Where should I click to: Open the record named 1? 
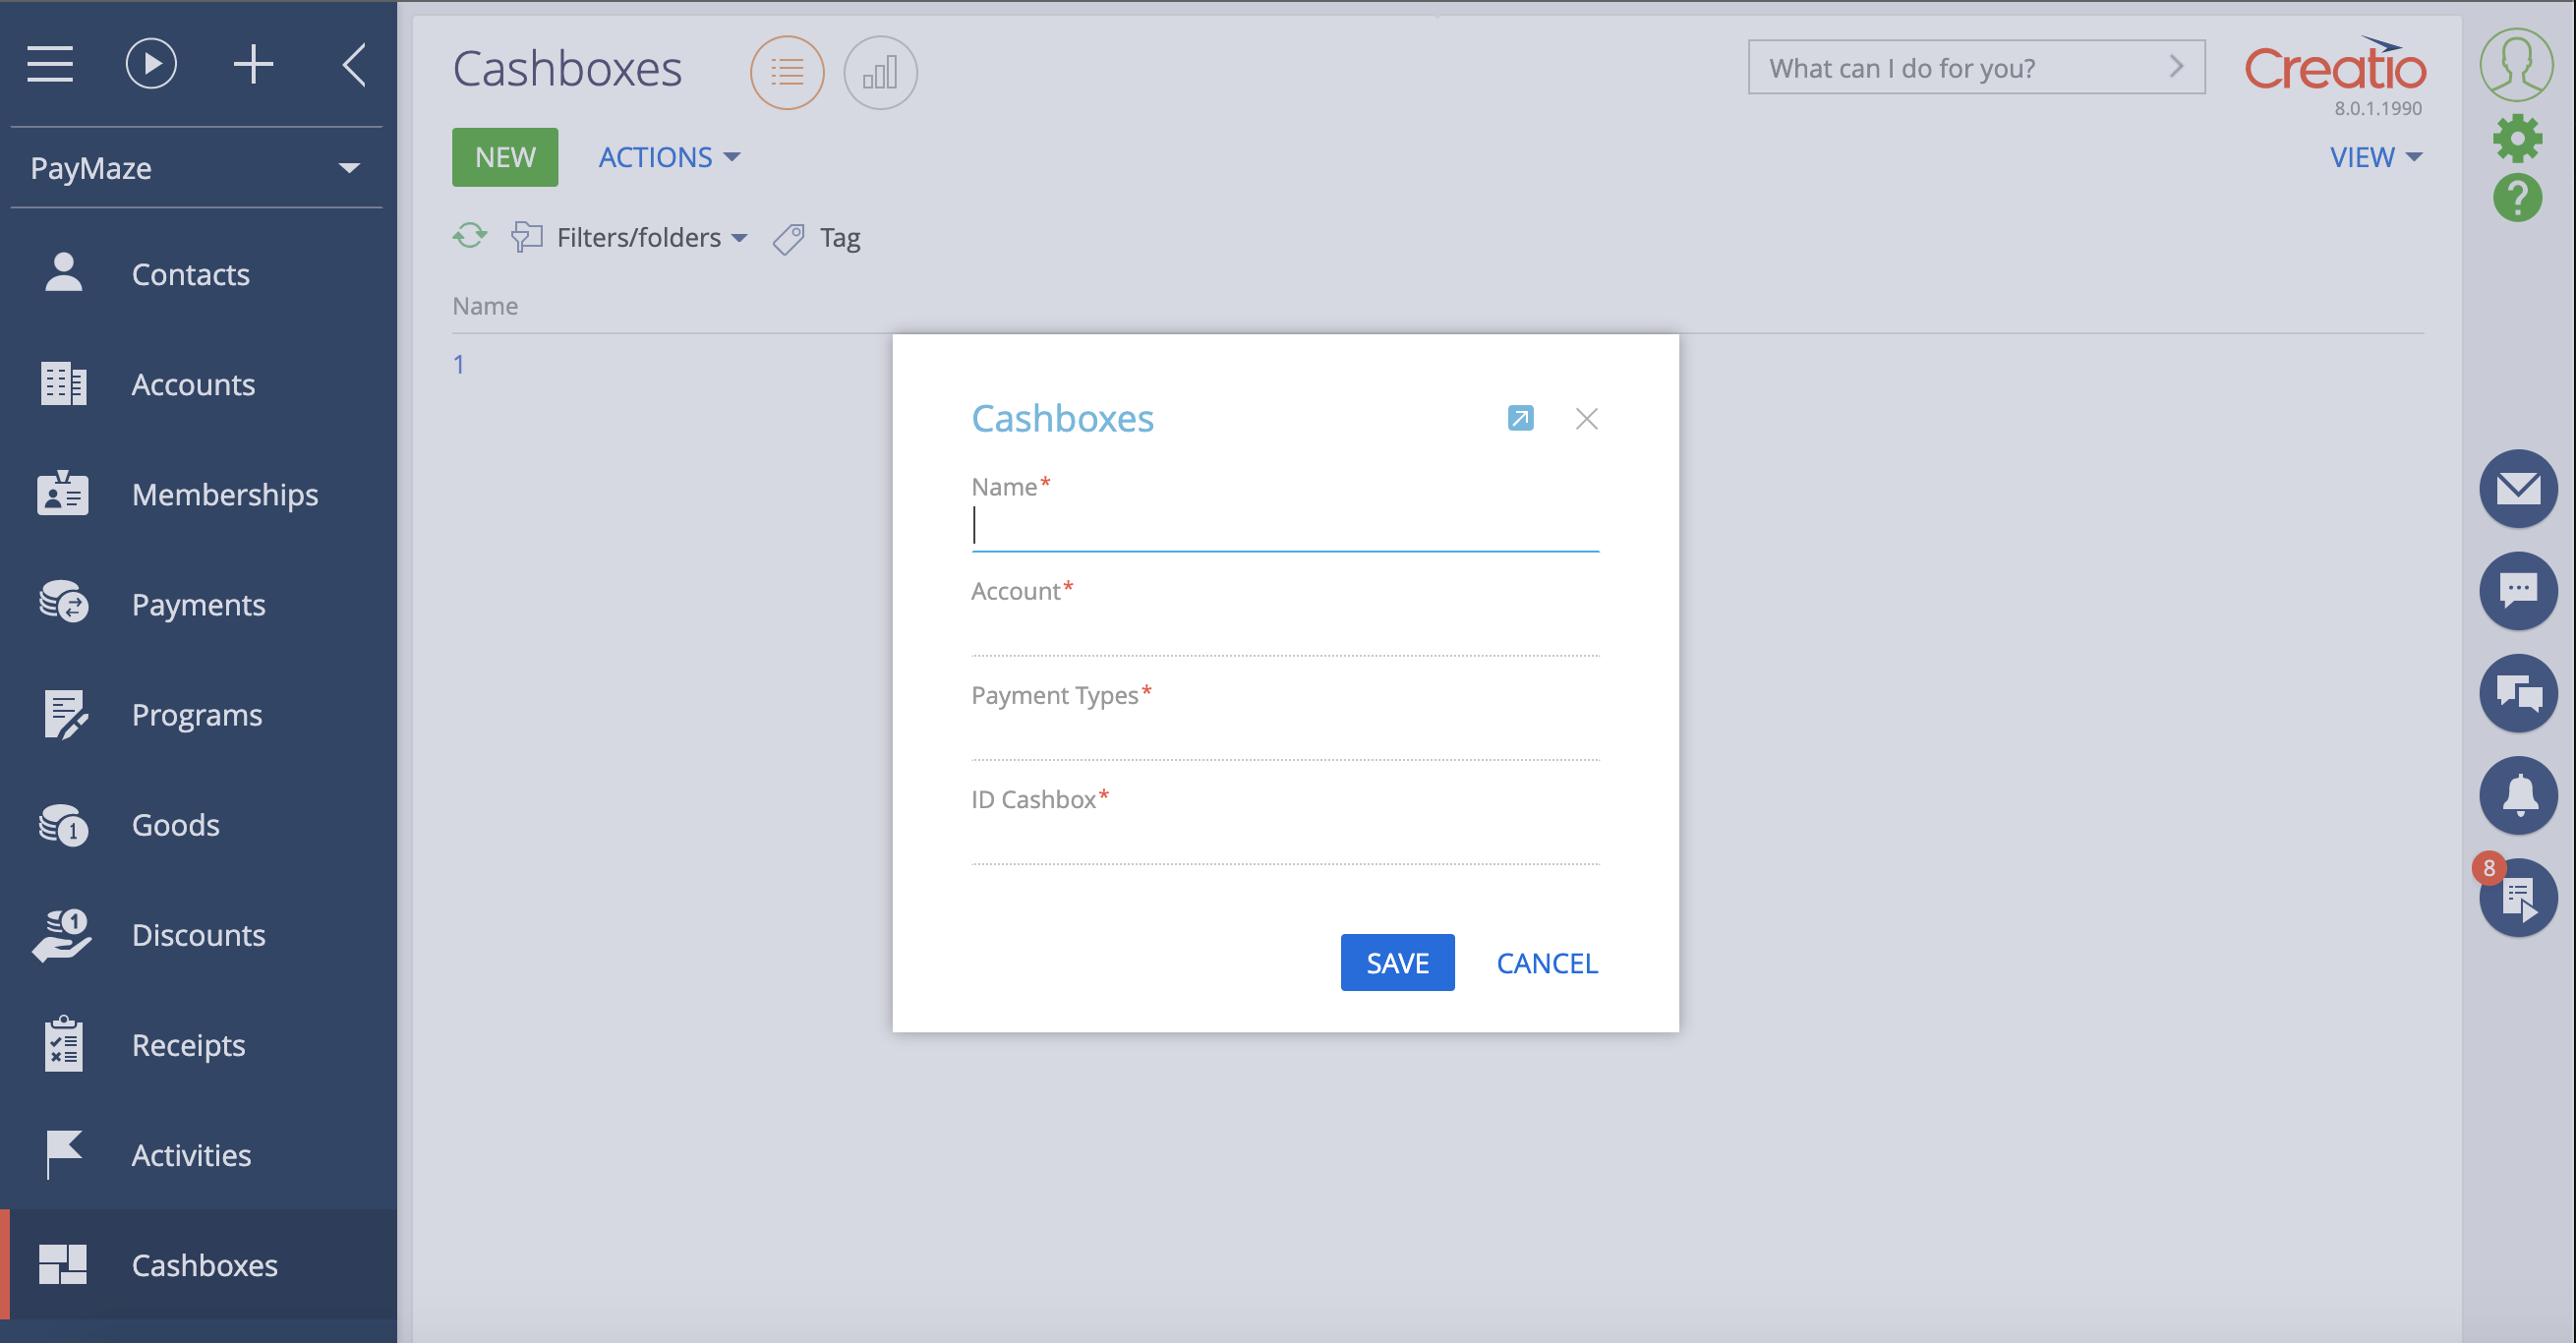pos(458,364)
